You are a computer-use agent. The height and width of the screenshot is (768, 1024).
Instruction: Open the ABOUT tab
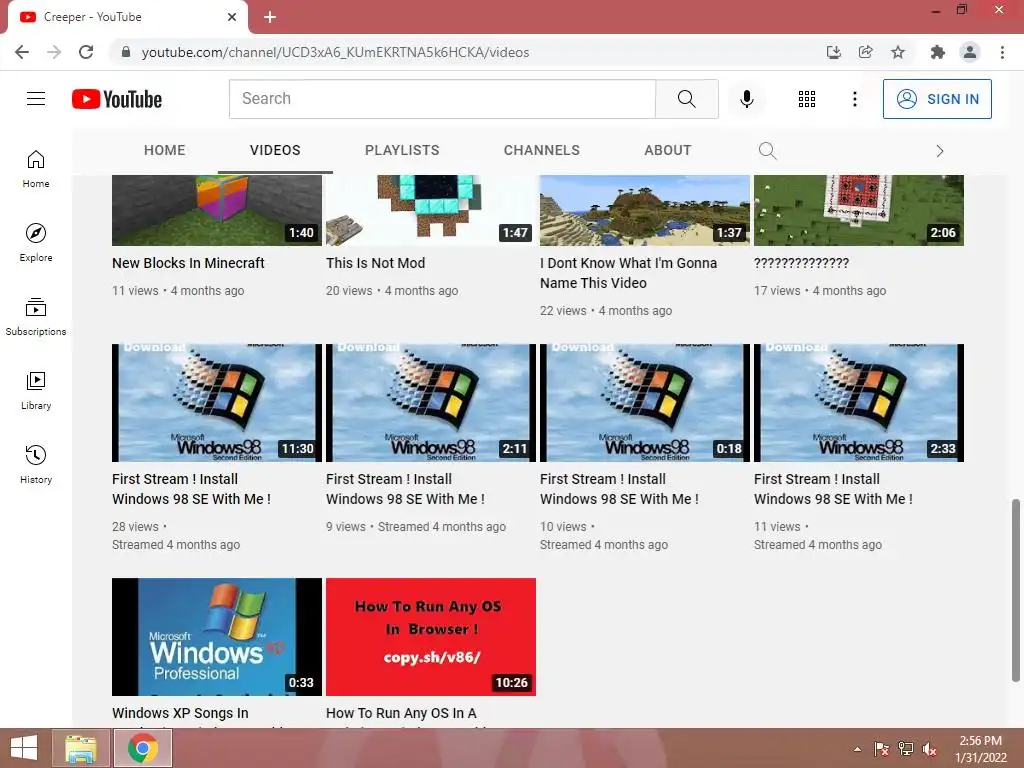click(x=667, y=150)
